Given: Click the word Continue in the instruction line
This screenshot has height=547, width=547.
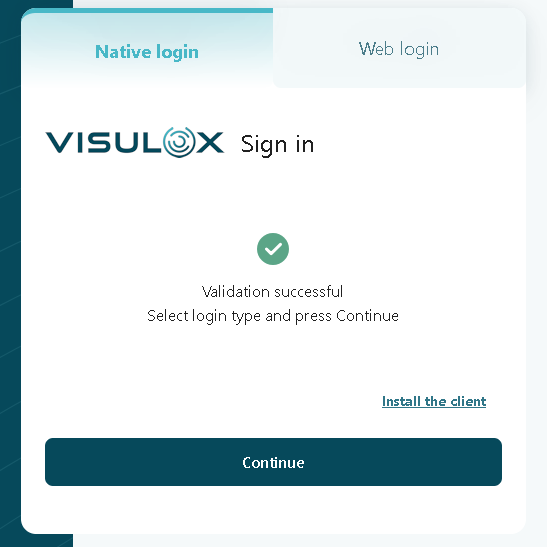Looking at the screenshot, I should click(x=367, y=315).
